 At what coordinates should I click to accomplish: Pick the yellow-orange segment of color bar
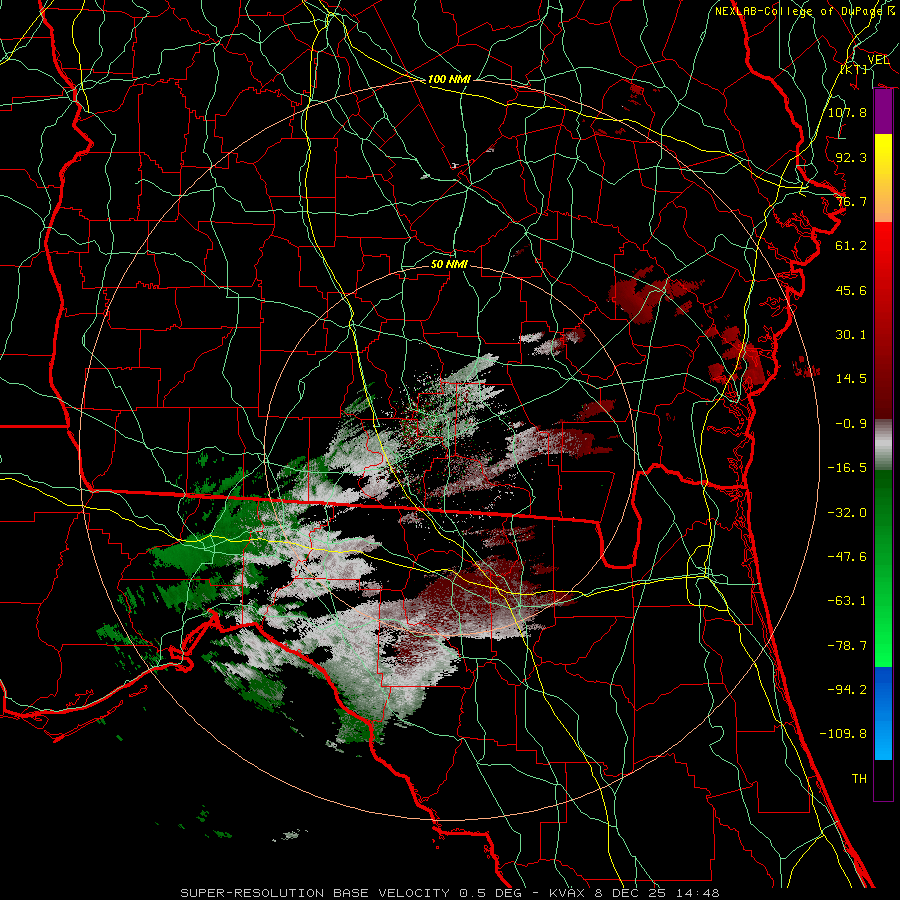tap(883, 178)
